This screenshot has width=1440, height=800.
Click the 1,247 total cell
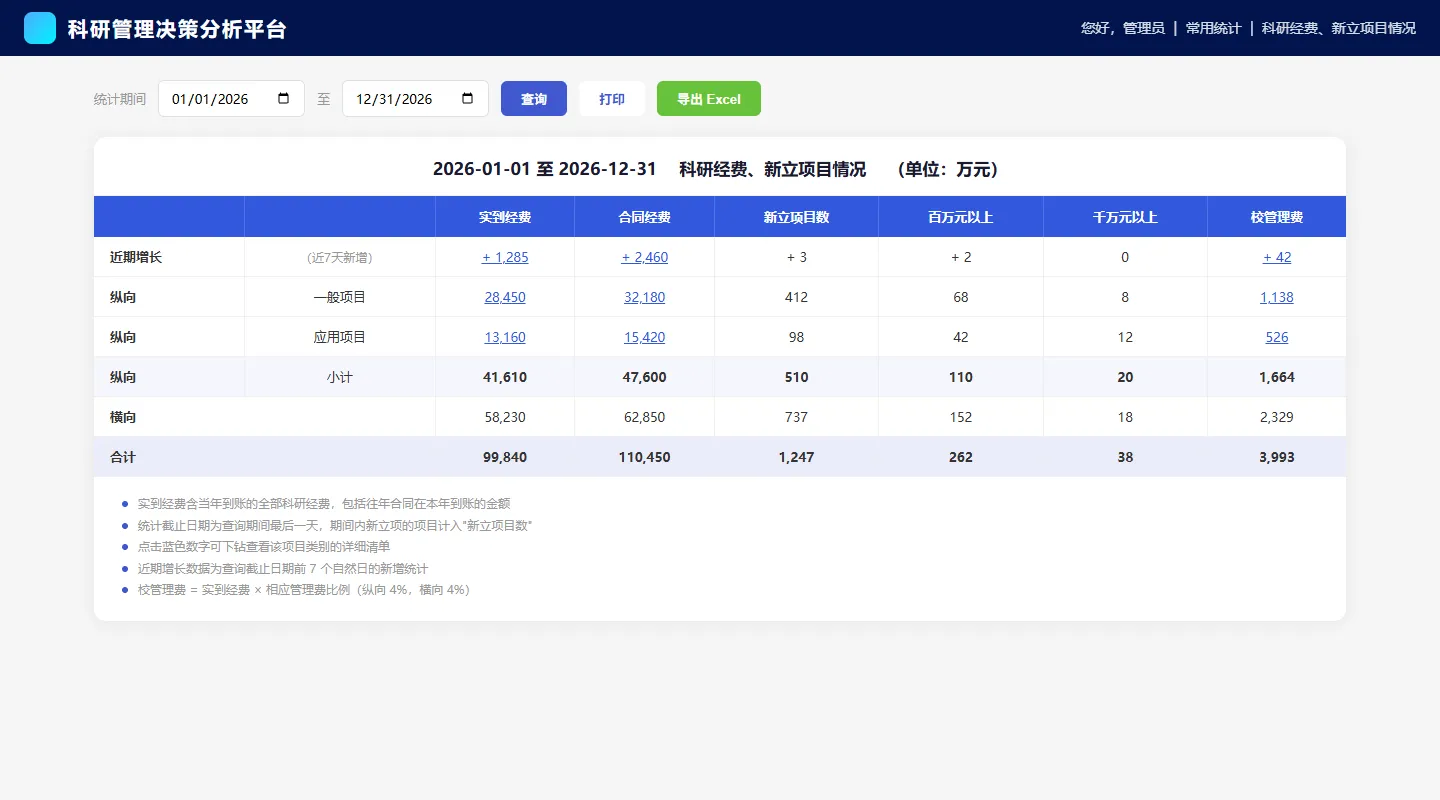coord(797,457)
